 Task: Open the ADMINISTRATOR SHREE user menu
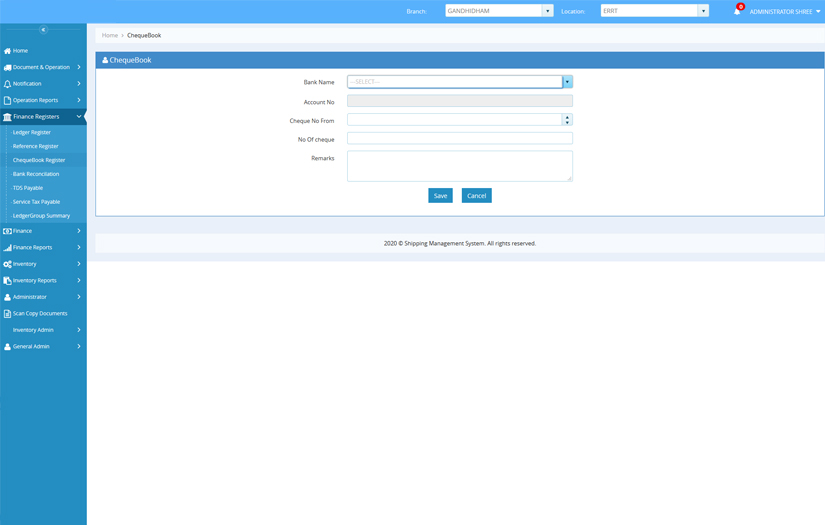[x=784, y=12]
